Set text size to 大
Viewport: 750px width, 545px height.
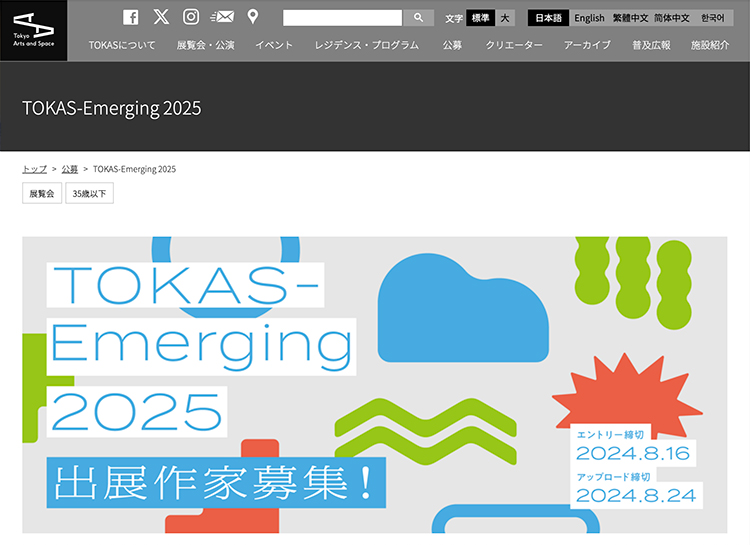pos(505,18)
